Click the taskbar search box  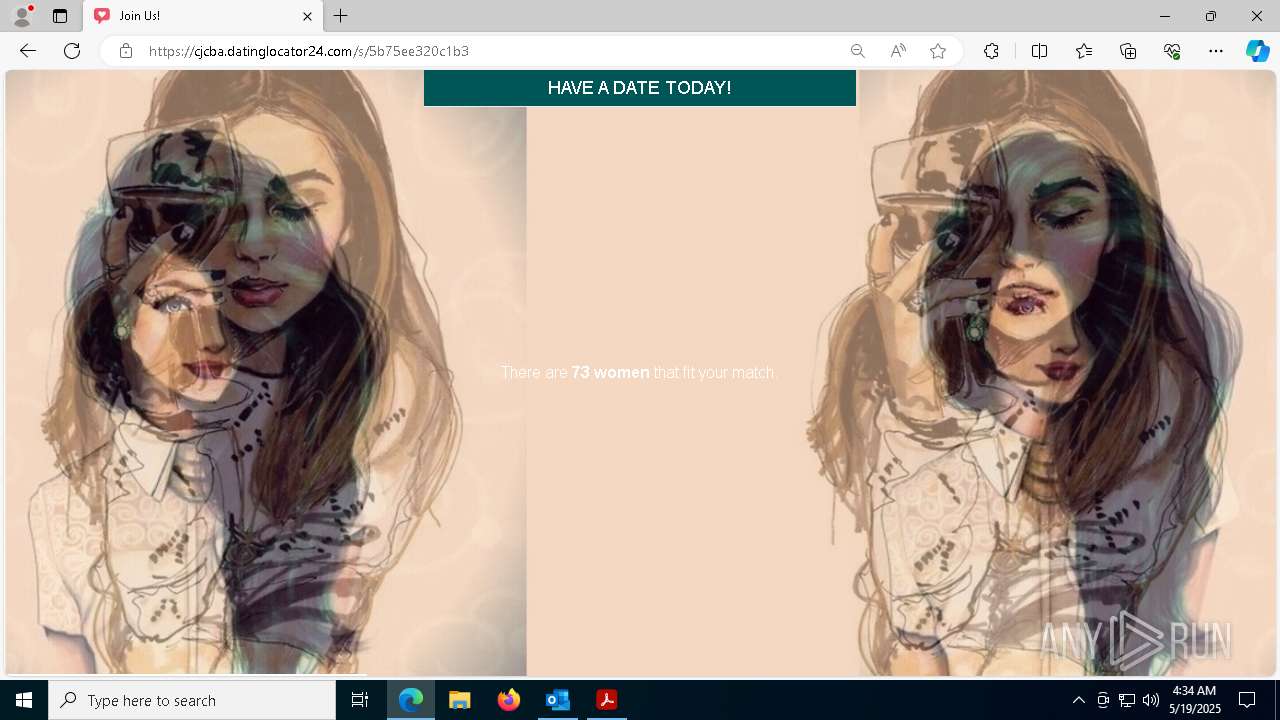[x=192, y=700]
